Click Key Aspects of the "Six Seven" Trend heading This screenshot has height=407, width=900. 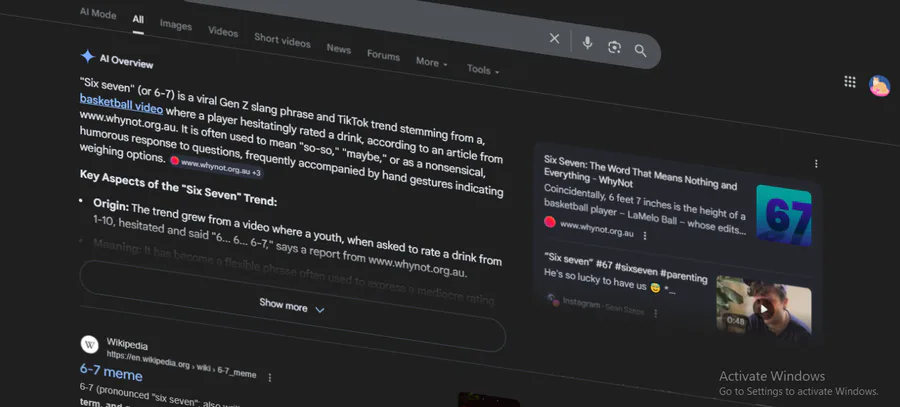(x=179, y=188)
